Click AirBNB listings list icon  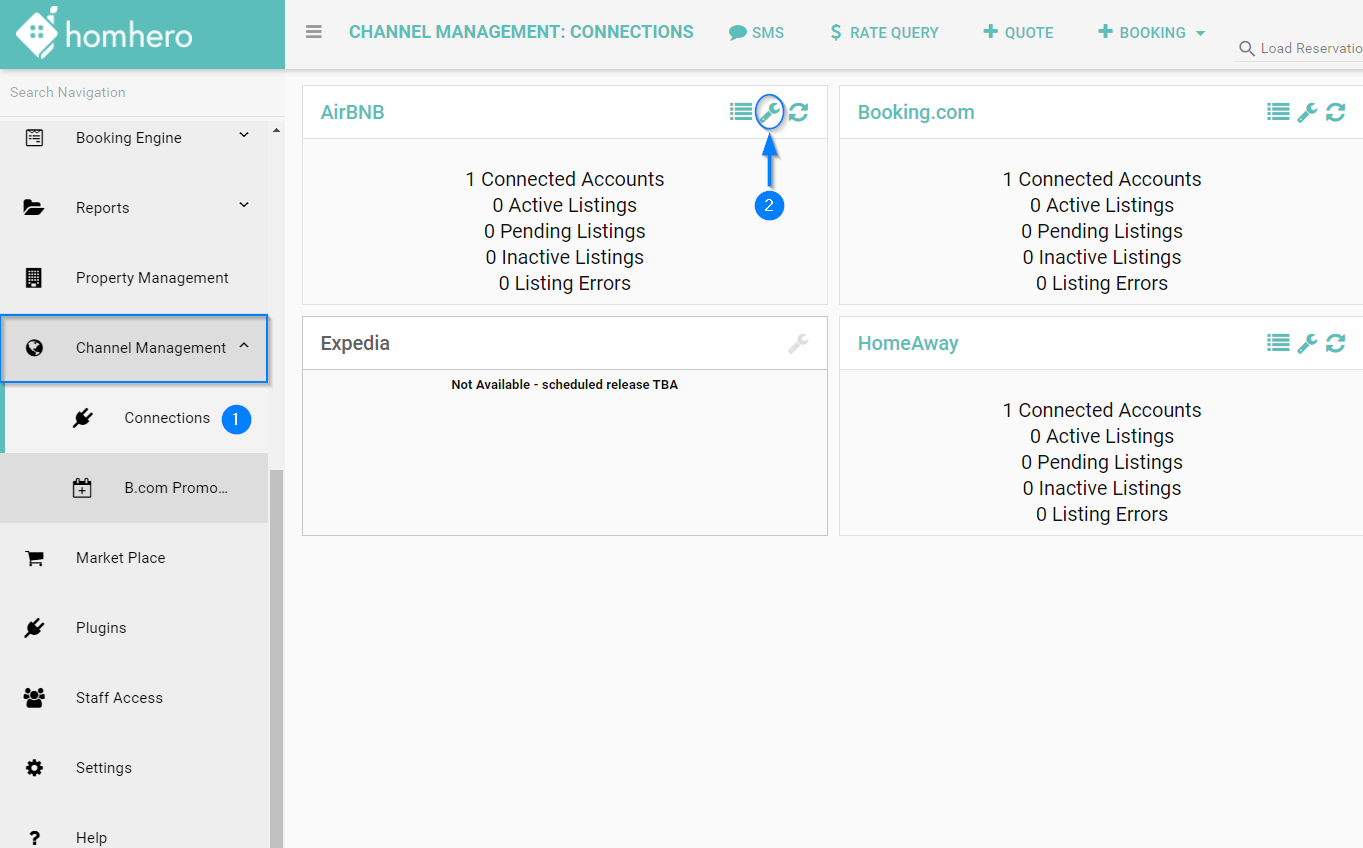(x=741, y=112)
